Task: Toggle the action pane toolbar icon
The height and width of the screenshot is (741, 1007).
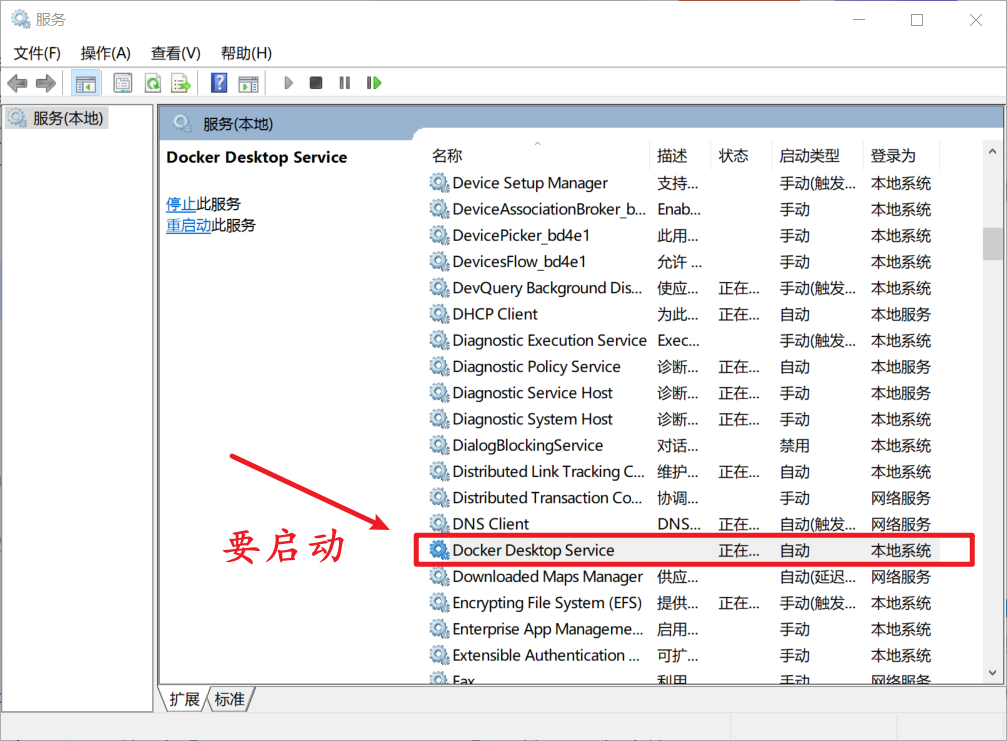Action: point(248,83)
